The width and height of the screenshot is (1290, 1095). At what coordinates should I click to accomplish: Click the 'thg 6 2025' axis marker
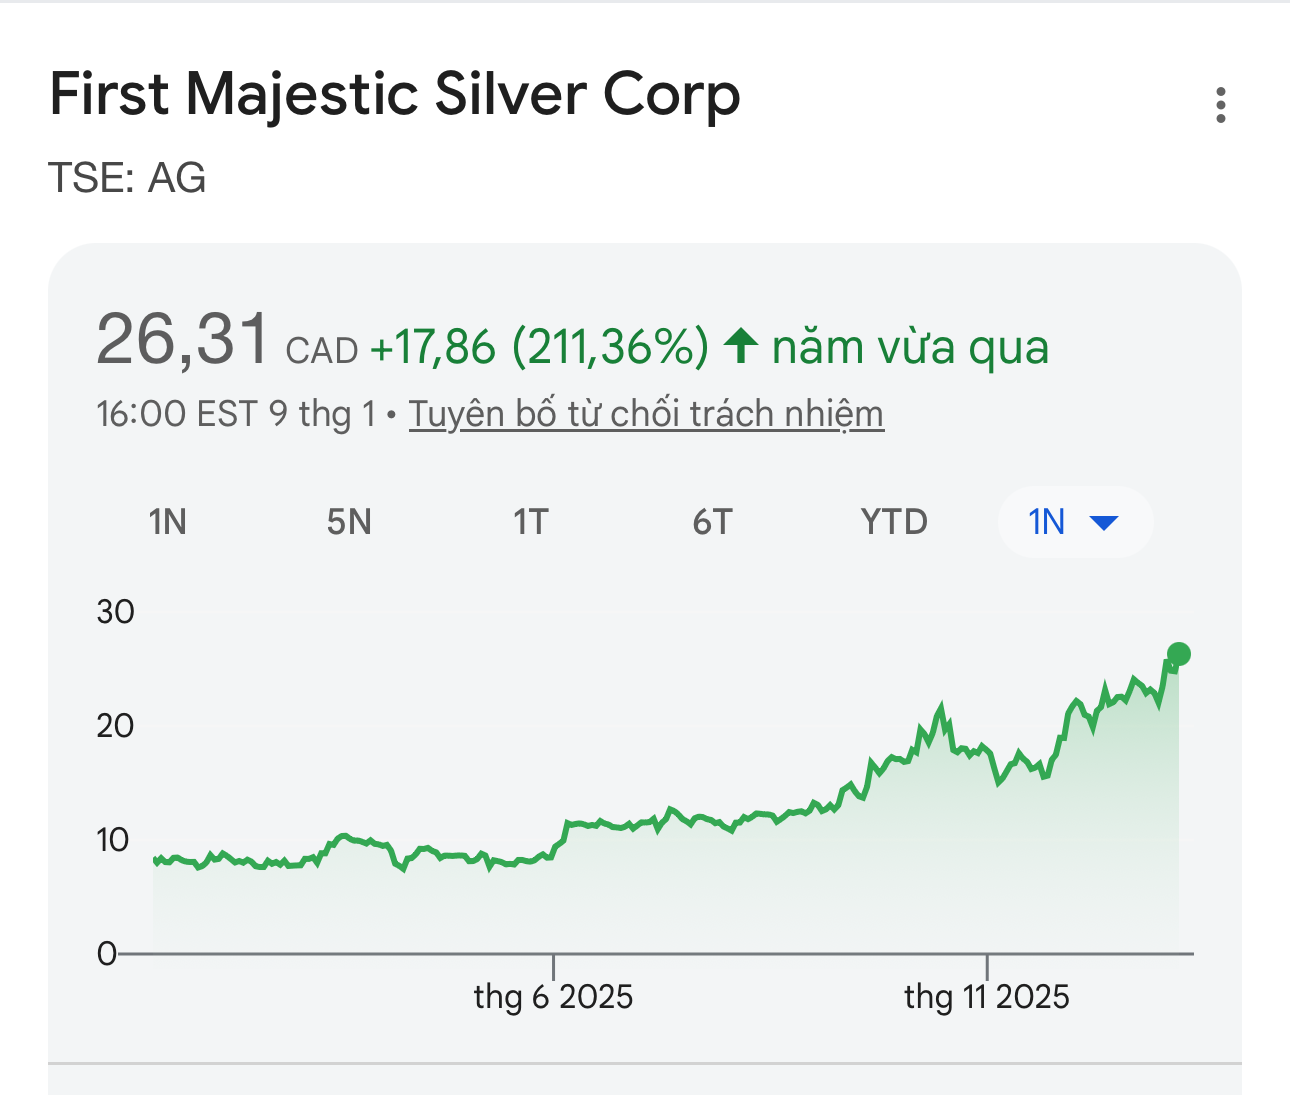(553, 997)
